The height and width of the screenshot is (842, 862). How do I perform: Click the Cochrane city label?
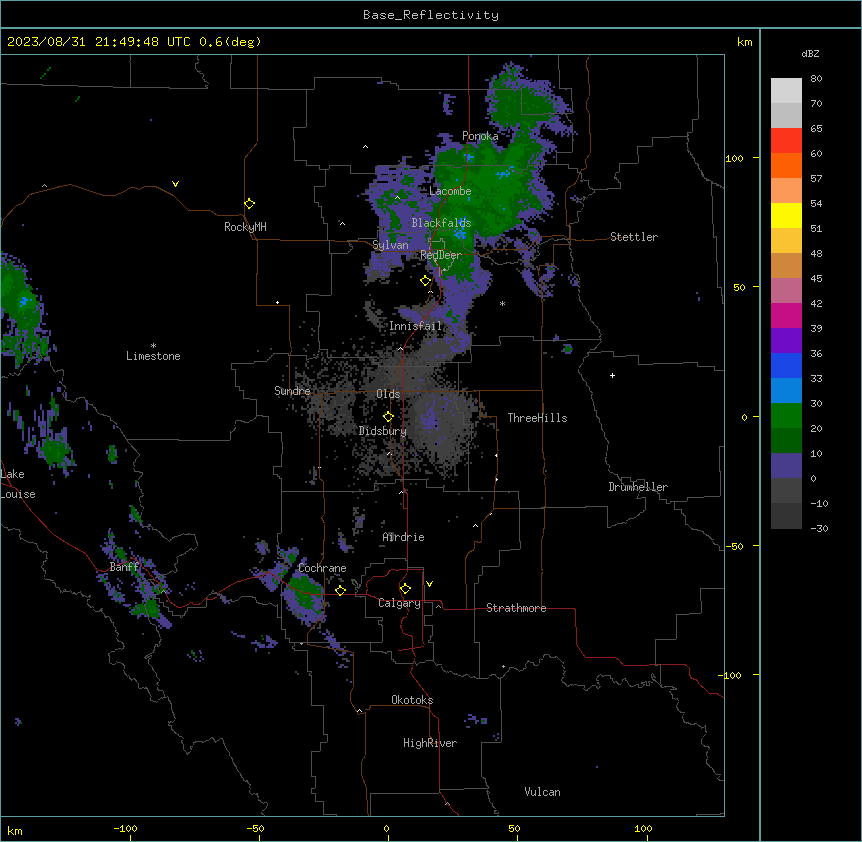point(322,568)
